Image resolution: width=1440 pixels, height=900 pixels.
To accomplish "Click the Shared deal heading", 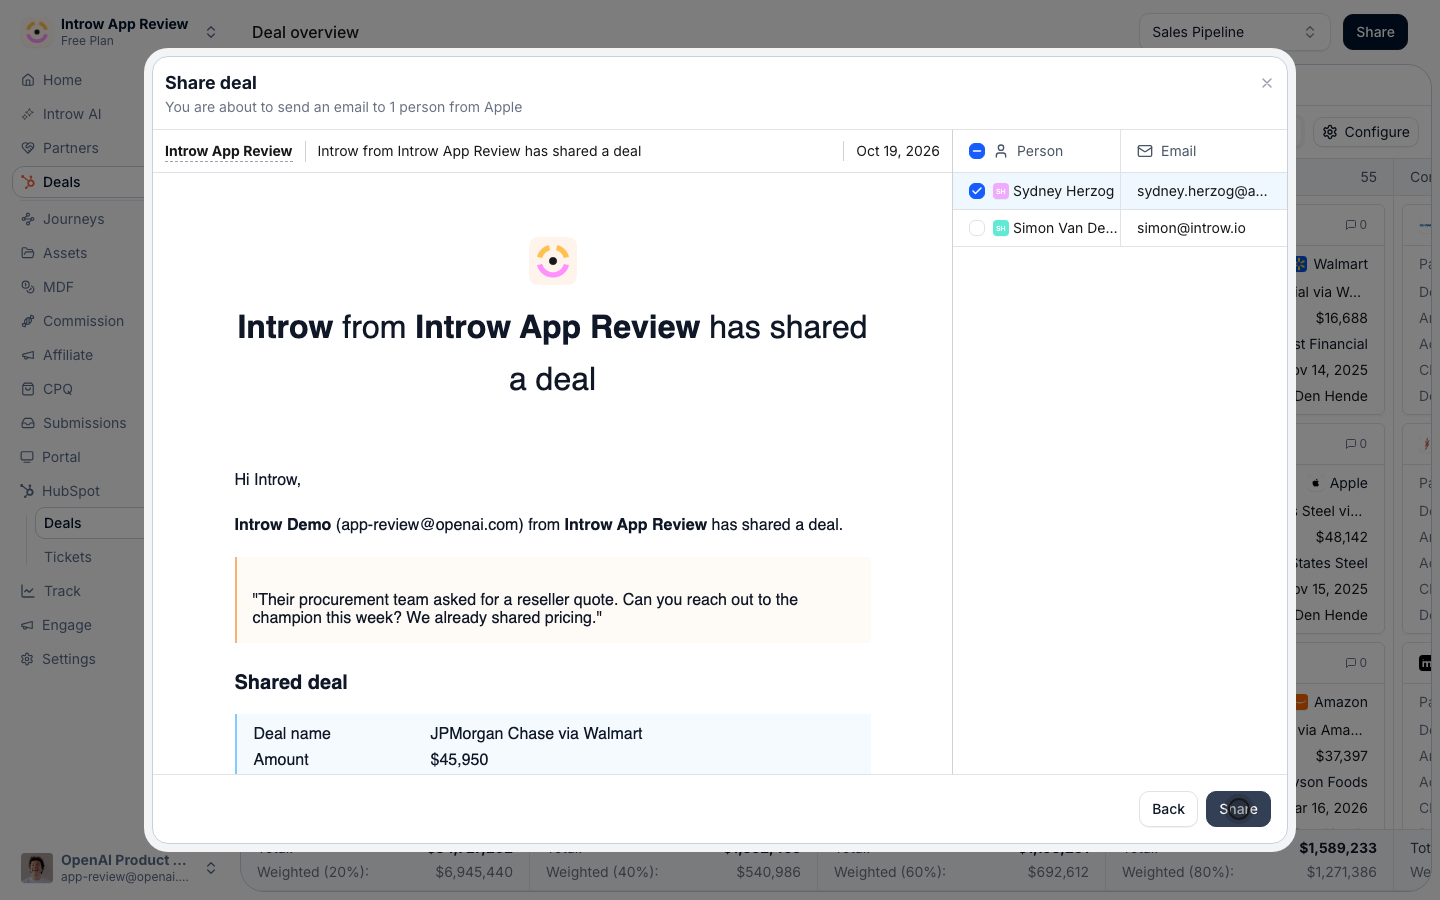I will coord(291,682).
